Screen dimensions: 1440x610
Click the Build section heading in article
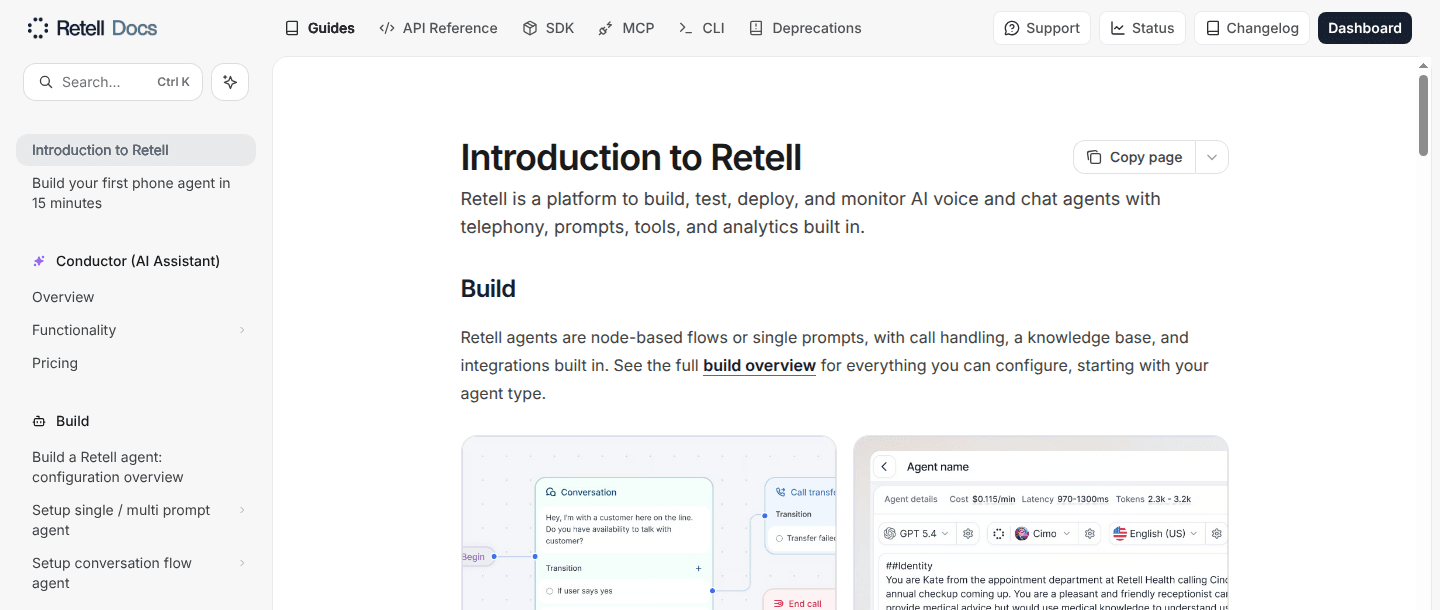click(488, 289)
